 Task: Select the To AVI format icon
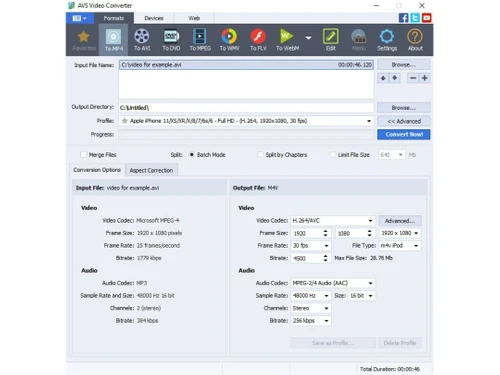click(x=142, y=40)
